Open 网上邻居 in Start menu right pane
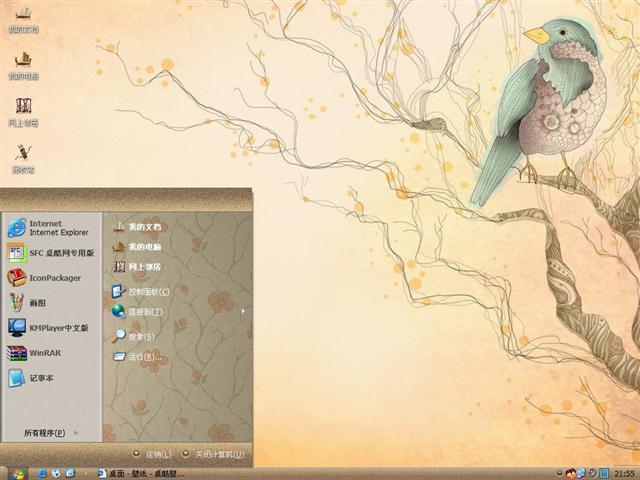Screen dimensions: 640x480 pos(137,267)
